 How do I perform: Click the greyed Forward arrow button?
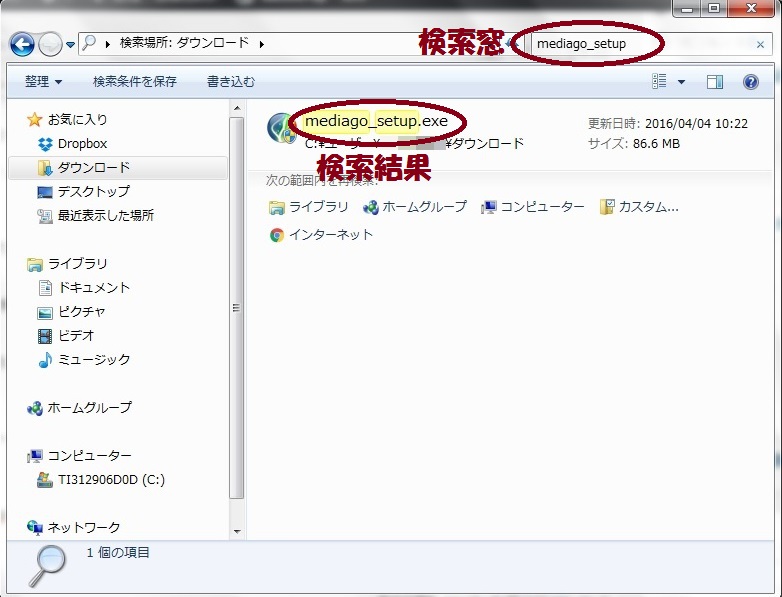point(50,44)
